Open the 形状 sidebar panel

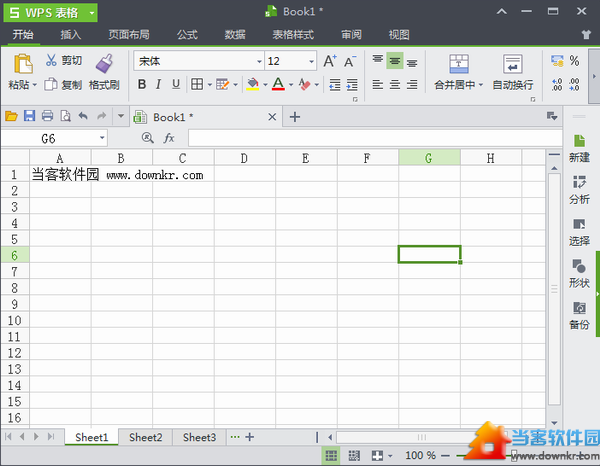click(579, 274)
